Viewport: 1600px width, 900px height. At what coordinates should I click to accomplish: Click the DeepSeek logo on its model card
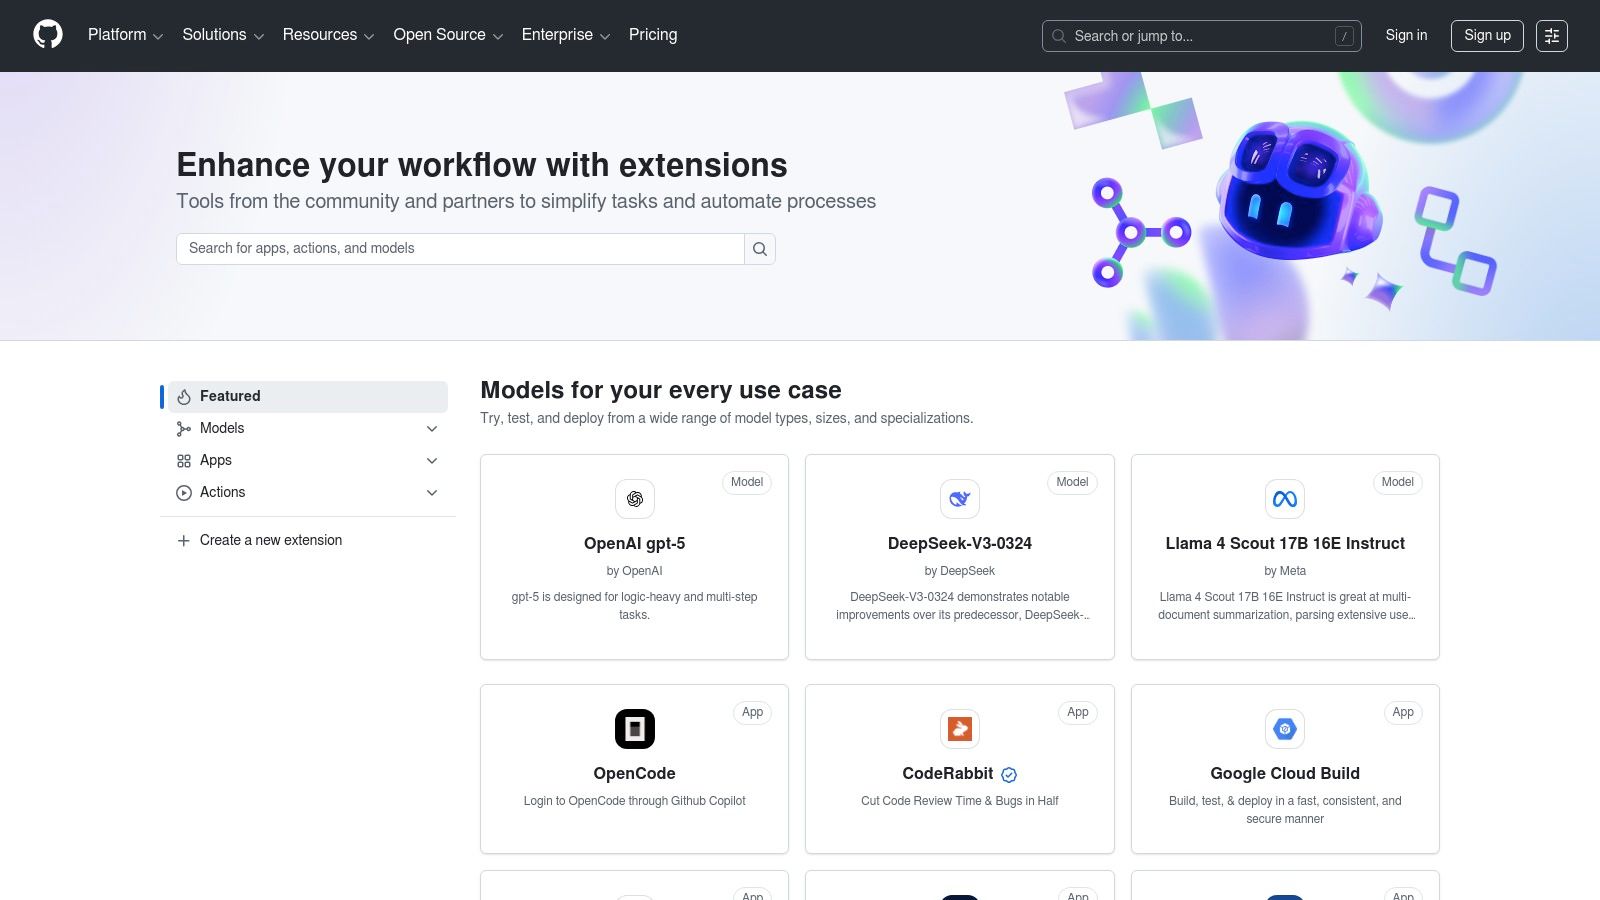click(x=959, y=499)
